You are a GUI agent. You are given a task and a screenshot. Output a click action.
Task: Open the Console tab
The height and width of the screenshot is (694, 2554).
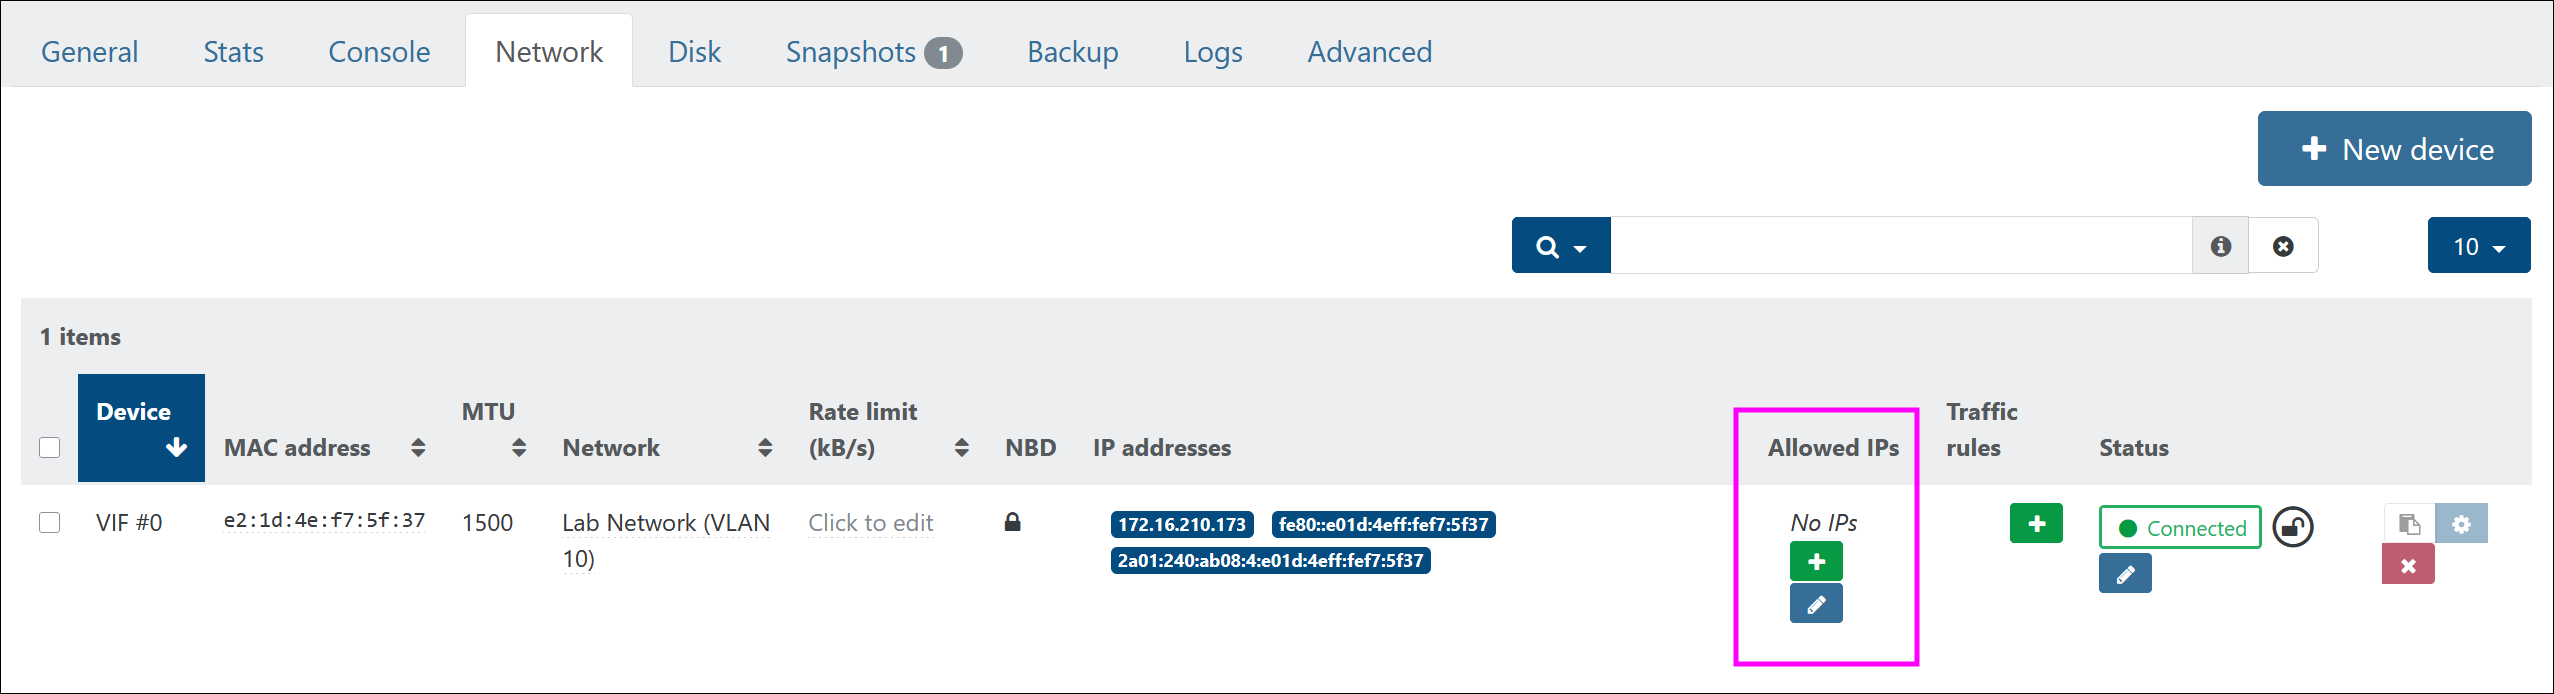[x=379, y=52]
